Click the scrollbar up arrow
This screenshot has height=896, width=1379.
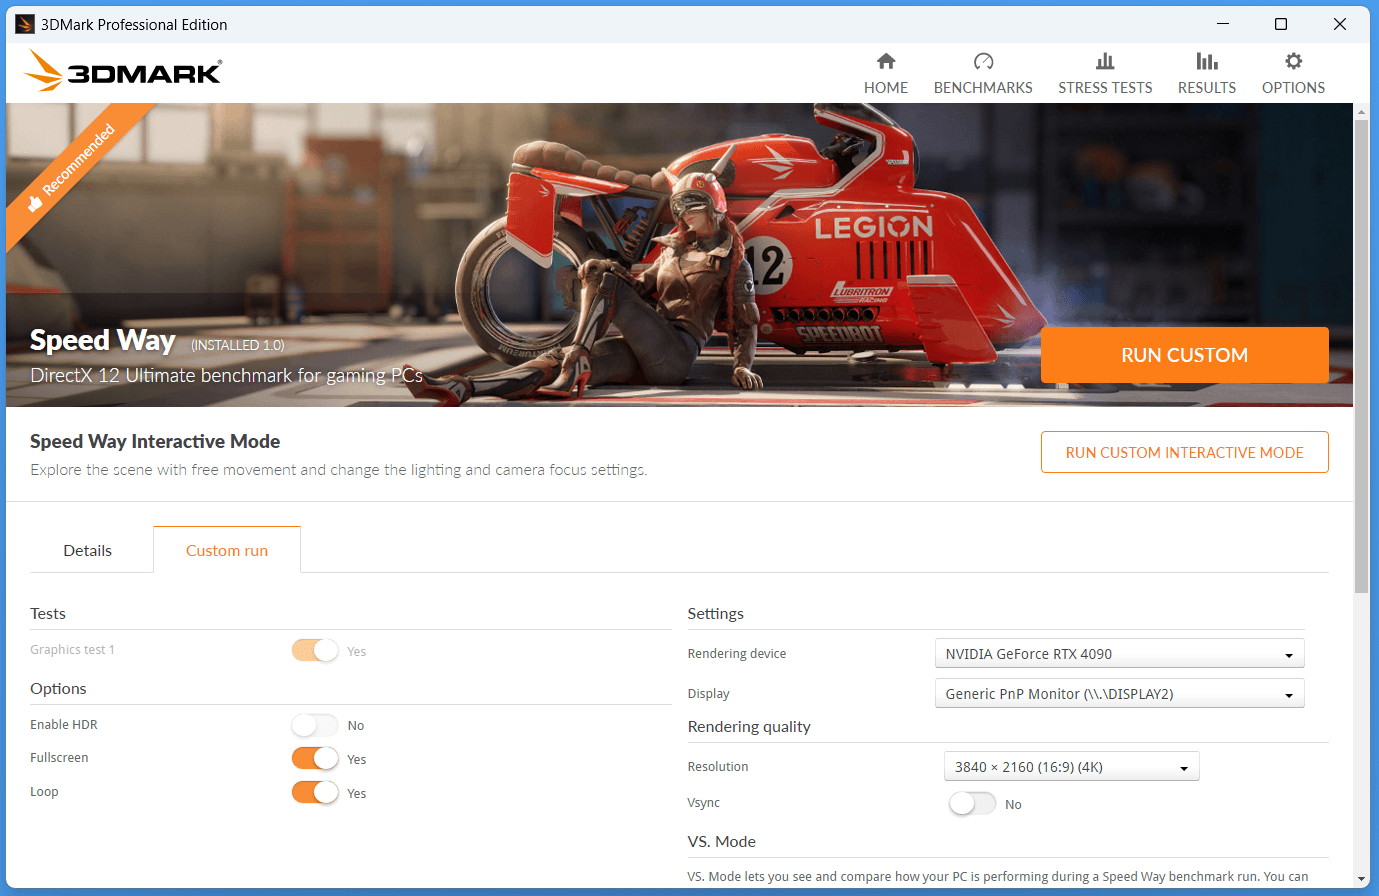coord(1361,111)
